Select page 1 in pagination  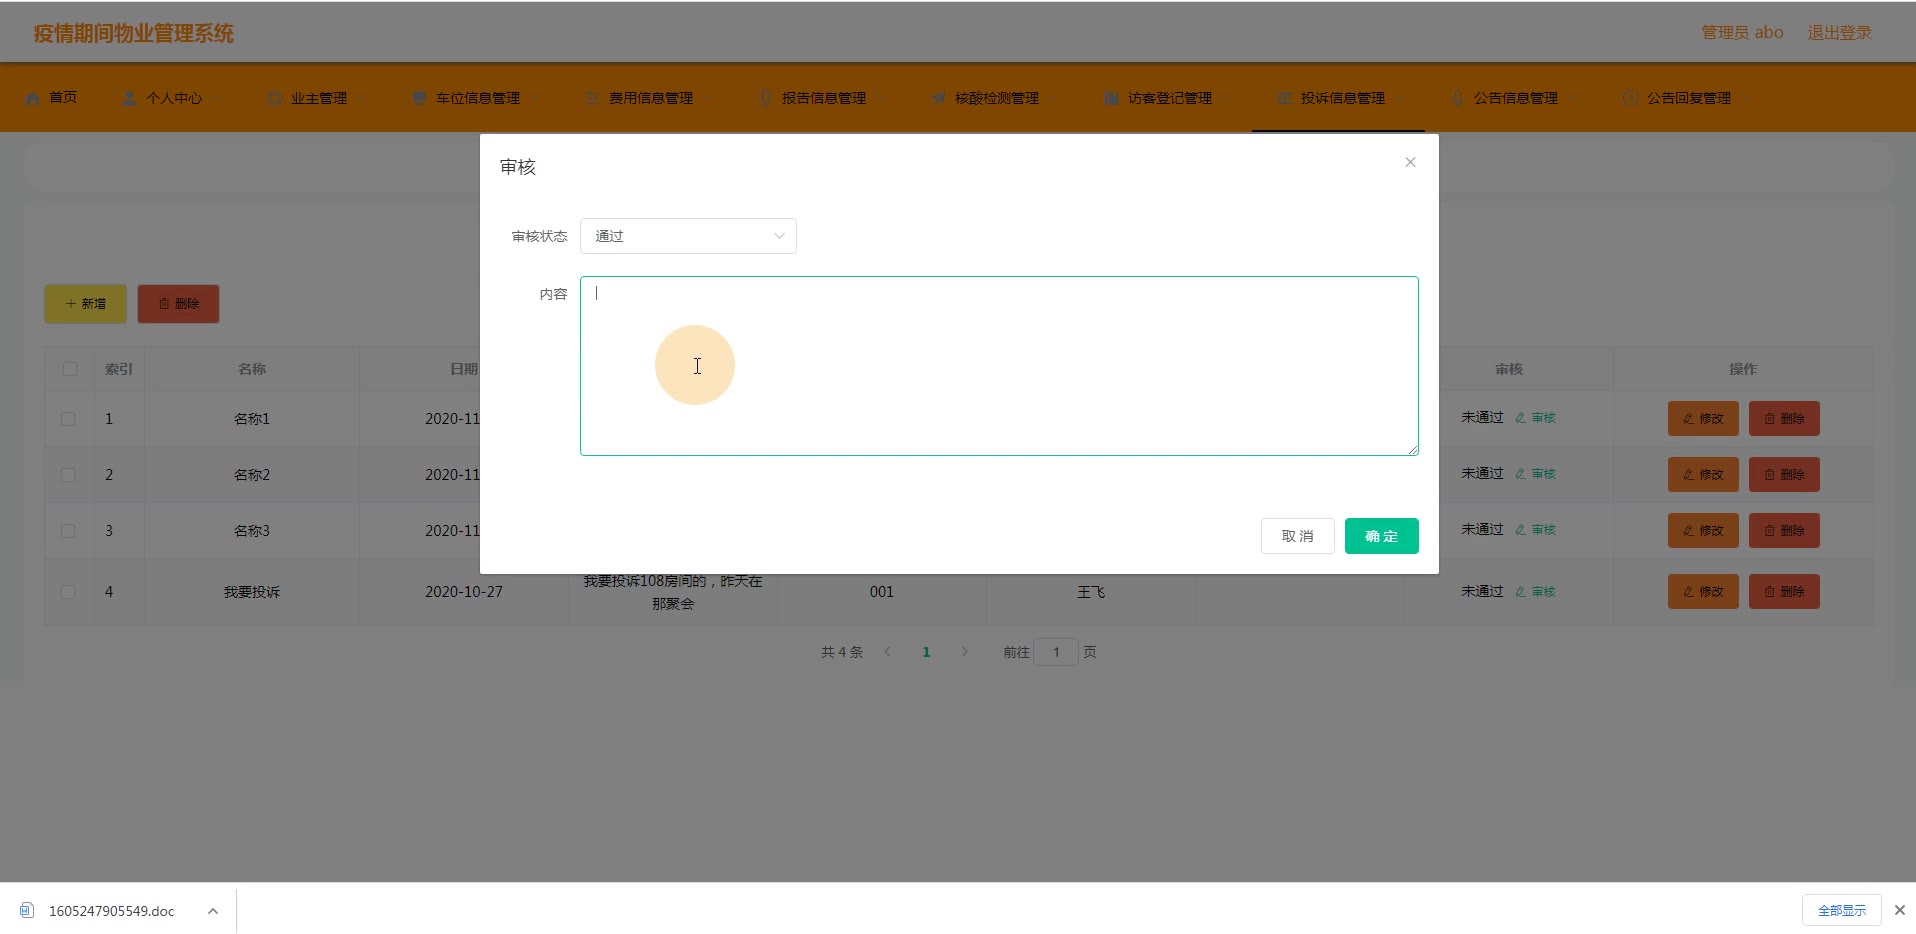click(927, 652)
